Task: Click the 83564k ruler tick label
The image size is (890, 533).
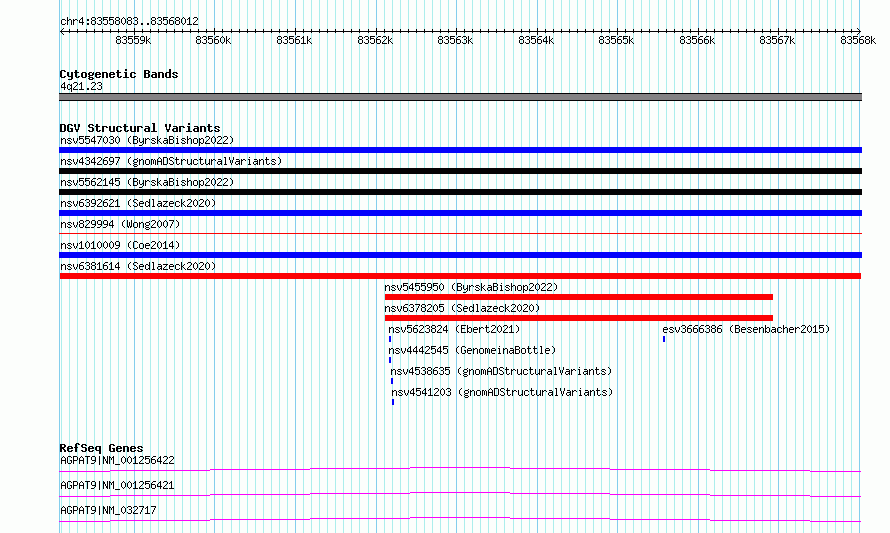Action: tap(536, 40)
